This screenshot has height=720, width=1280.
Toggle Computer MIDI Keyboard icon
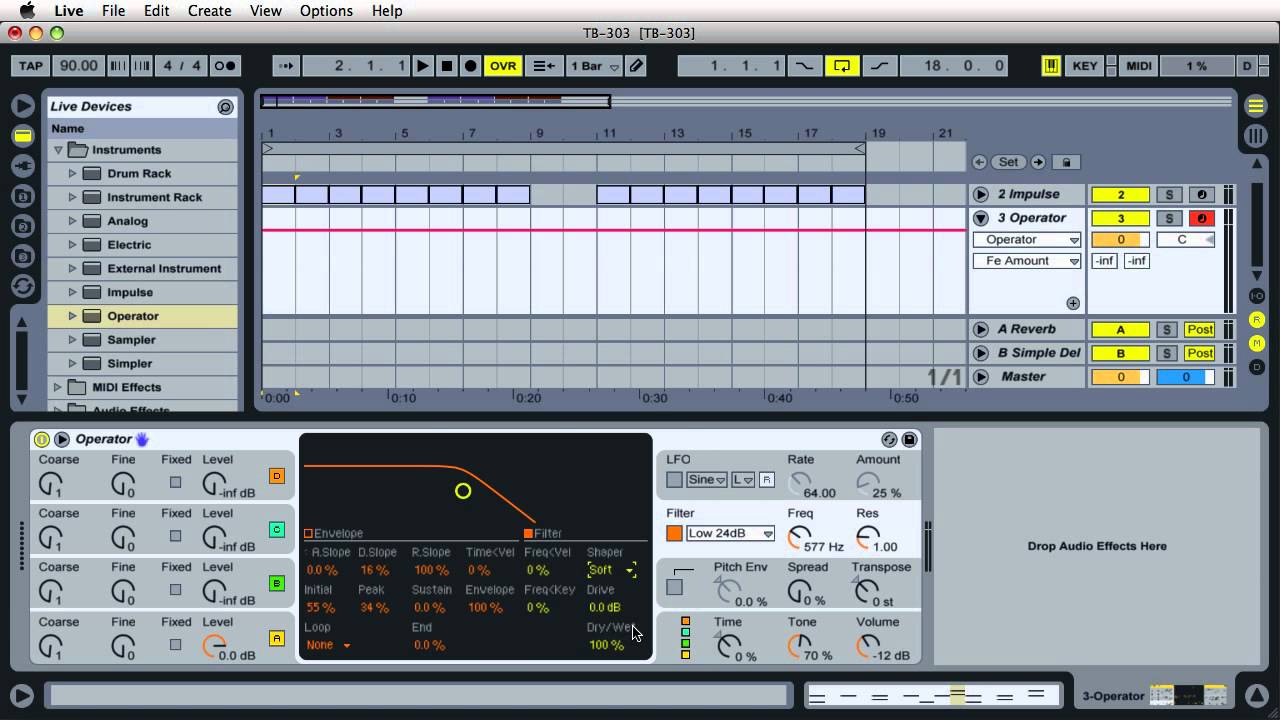1051,66
